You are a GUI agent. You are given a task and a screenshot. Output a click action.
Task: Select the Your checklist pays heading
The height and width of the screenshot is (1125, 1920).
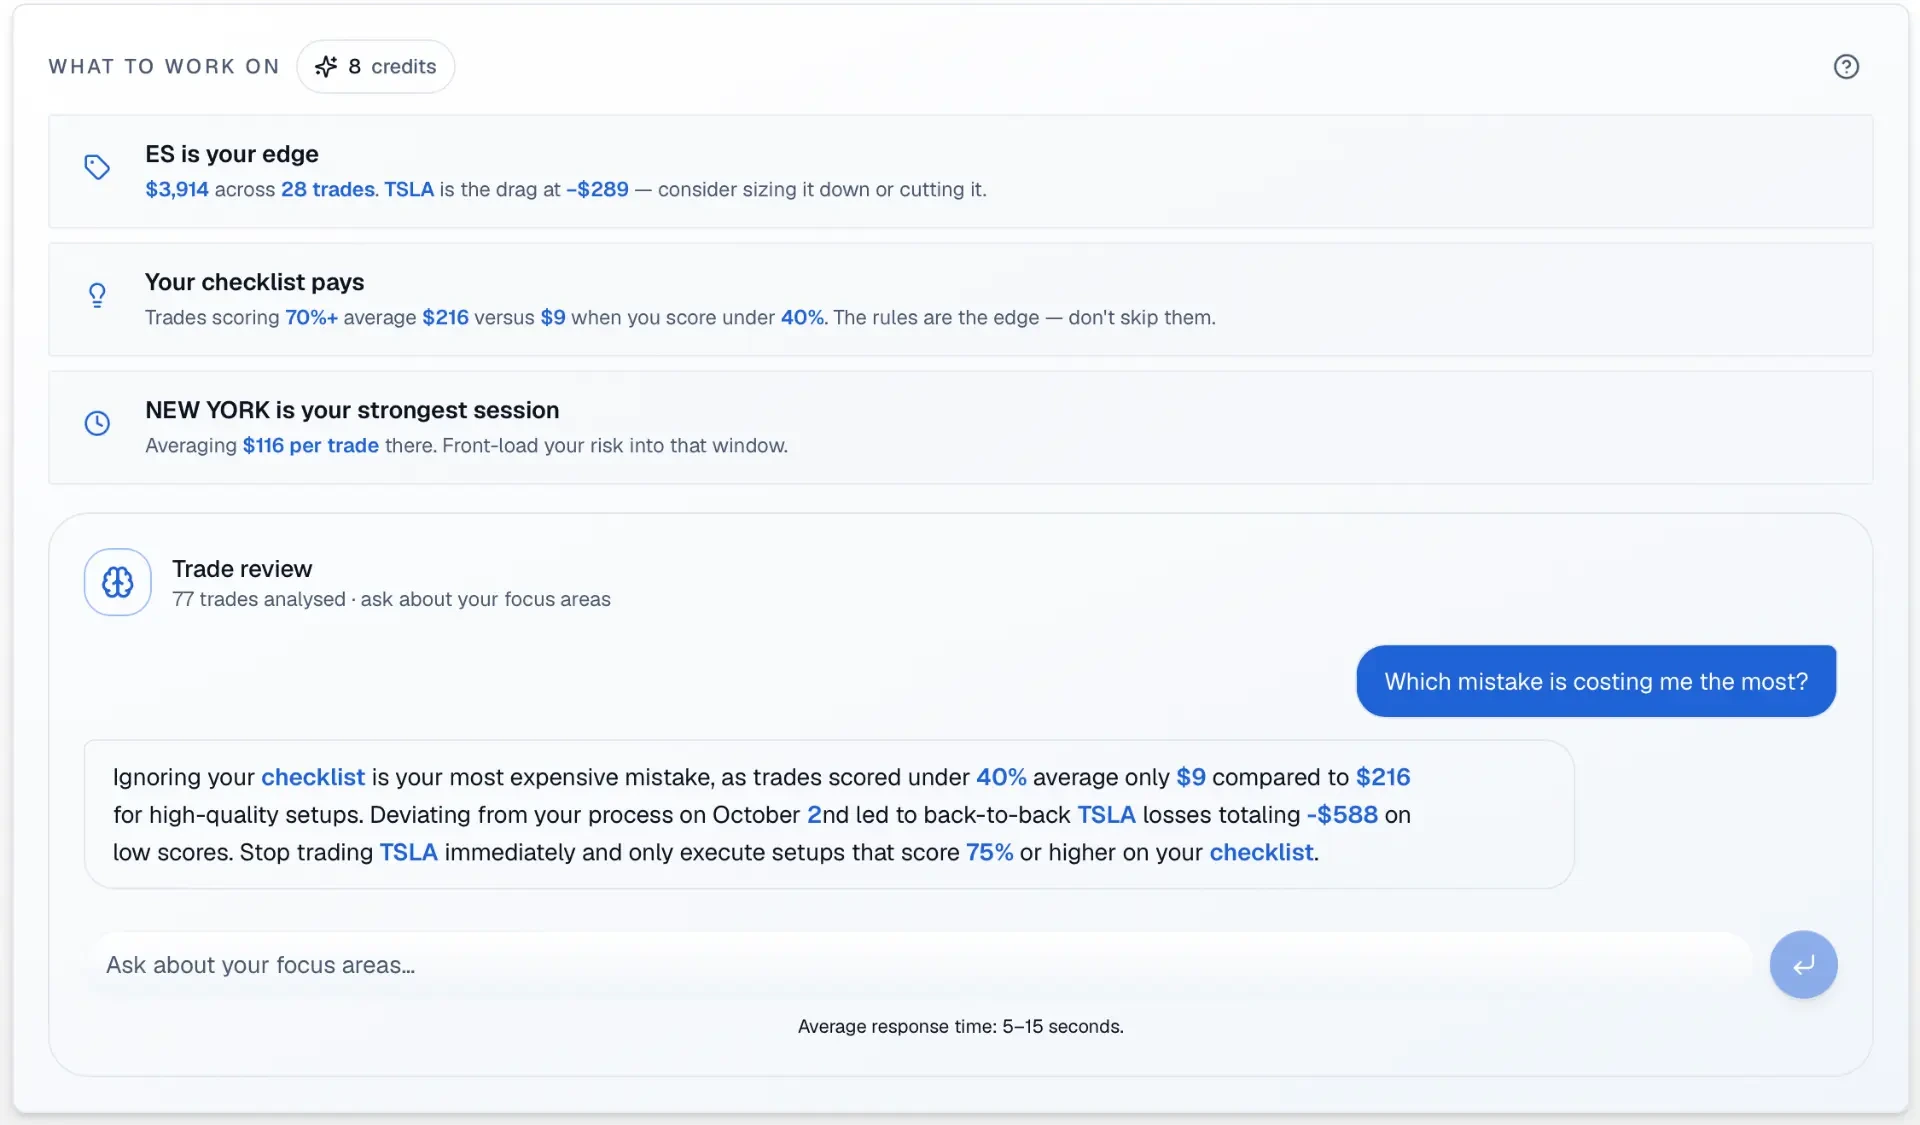[255, 282]
